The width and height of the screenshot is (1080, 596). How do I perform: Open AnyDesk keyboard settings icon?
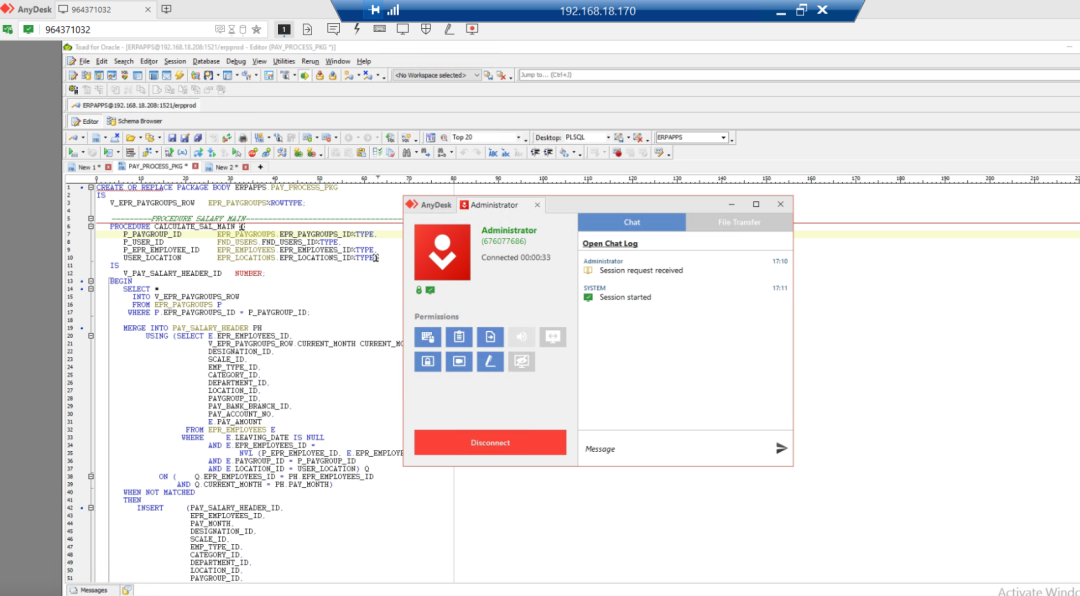pyautogui.click(x=380, y=29)
